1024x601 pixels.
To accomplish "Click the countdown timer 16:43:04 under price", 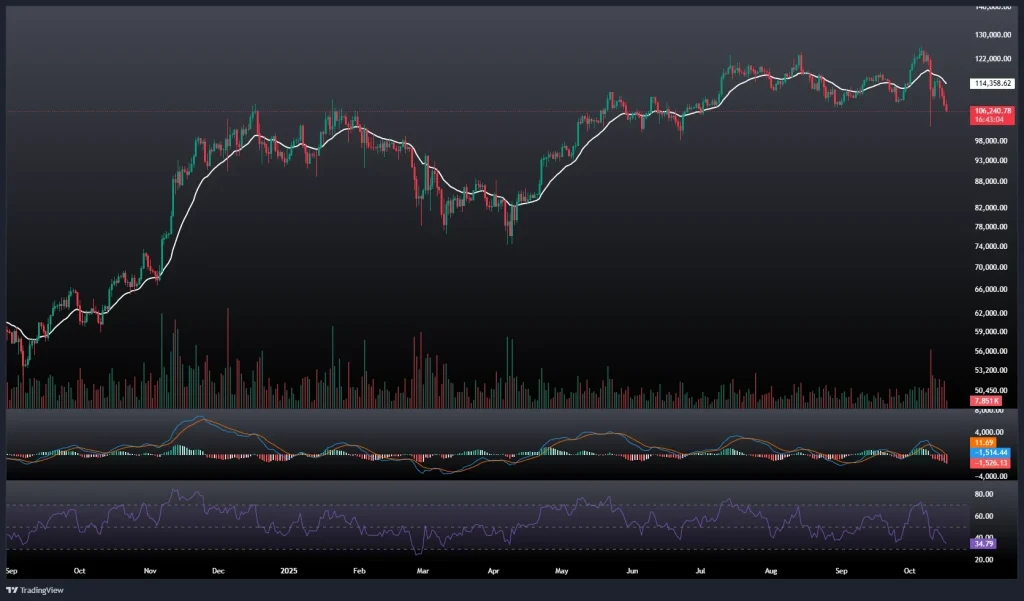I will point(990,119).
